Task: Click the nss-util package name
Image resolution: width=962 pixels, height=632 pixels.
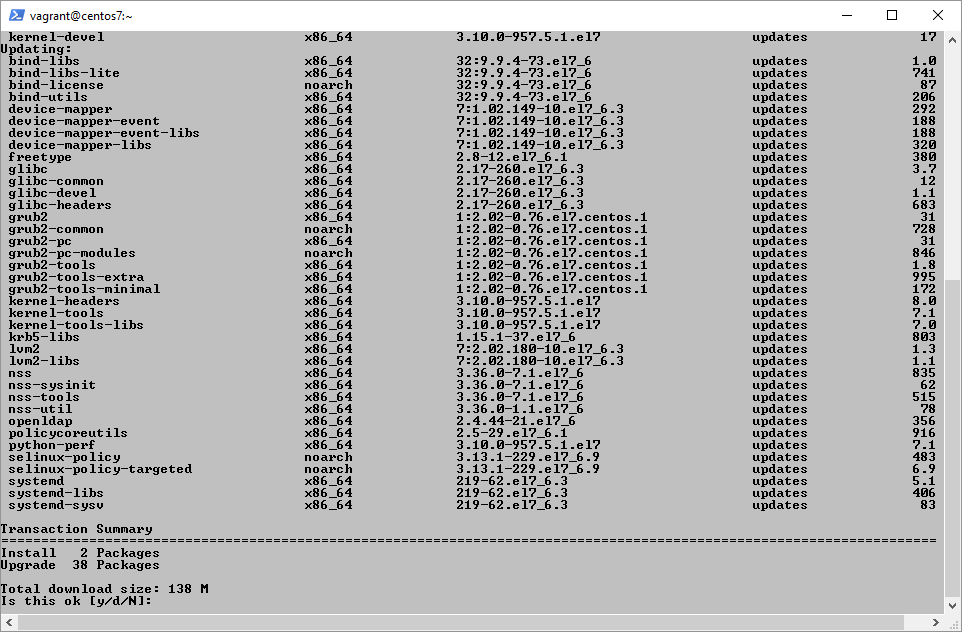Action: [x=40, y=409]
